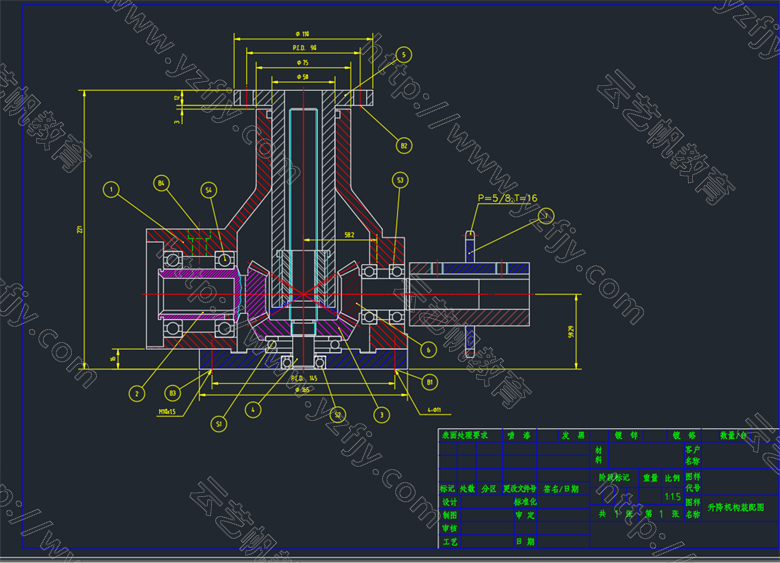Click the 升降机构装配图 drawing title
The height and width of the screenshot is (563, 780).
[x=736, y=507]
